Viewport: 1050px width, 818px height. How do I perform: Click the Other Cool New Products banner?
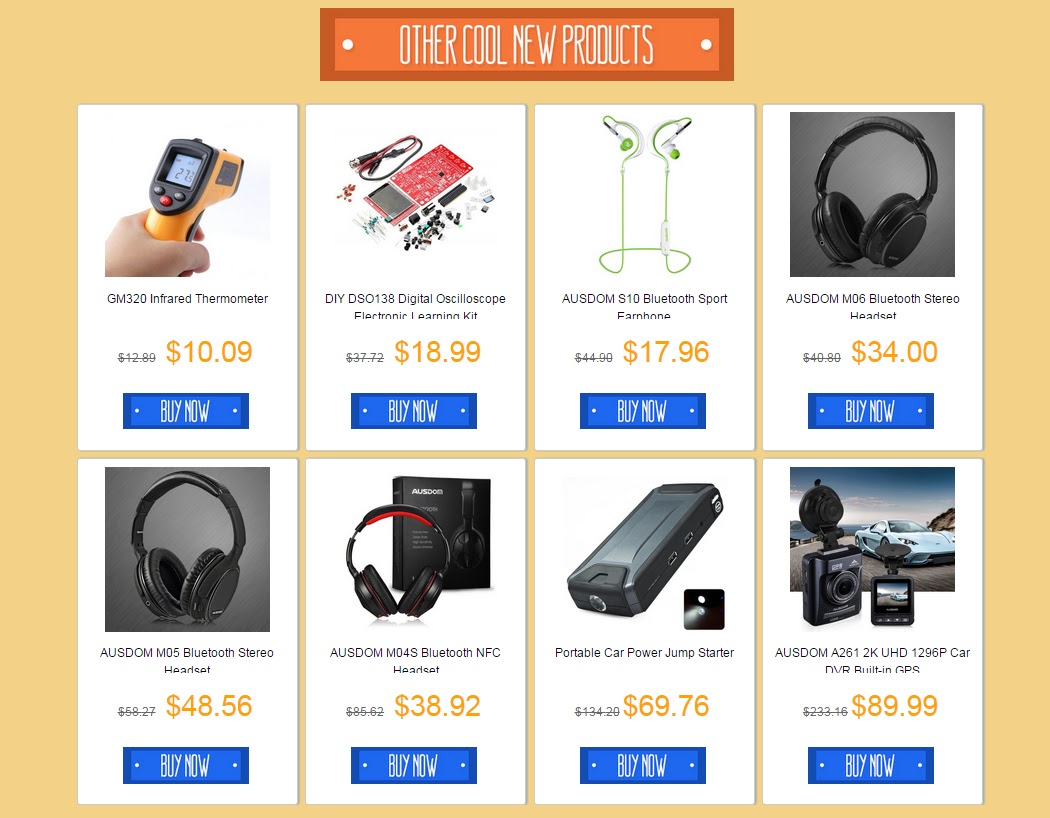(527, 45)
